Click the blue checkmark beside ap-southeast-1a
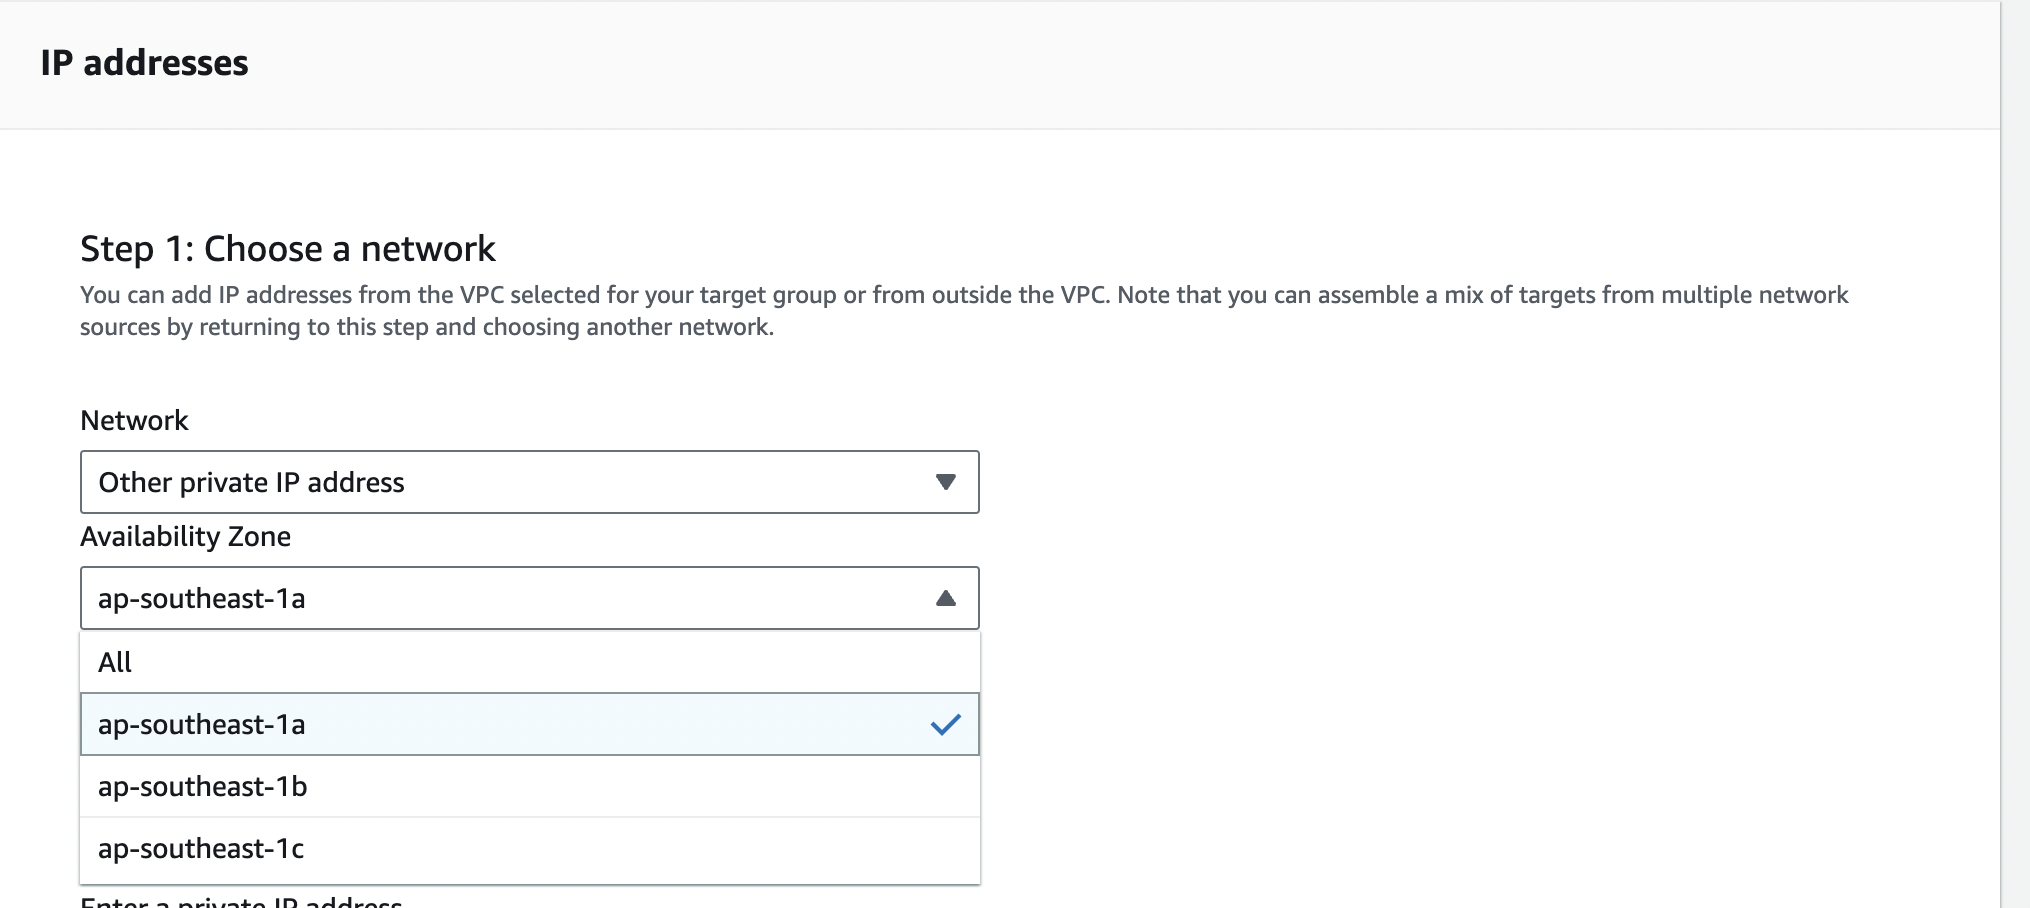Viewport: 2030px width, 908px height. coord(945,724)
